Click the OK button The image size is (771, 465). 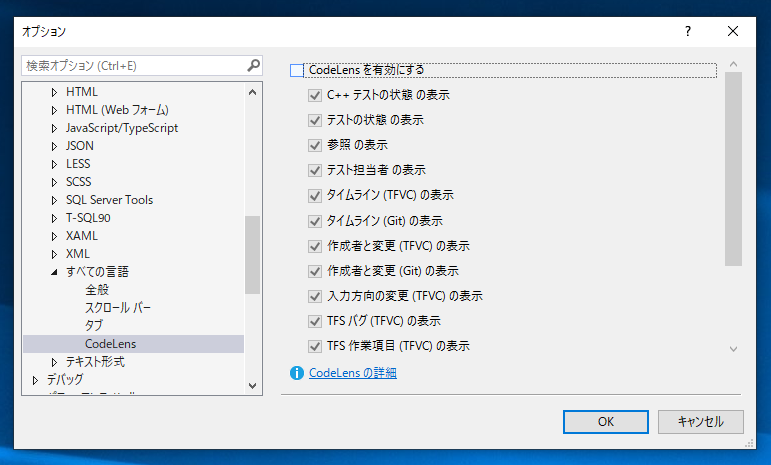606,422
